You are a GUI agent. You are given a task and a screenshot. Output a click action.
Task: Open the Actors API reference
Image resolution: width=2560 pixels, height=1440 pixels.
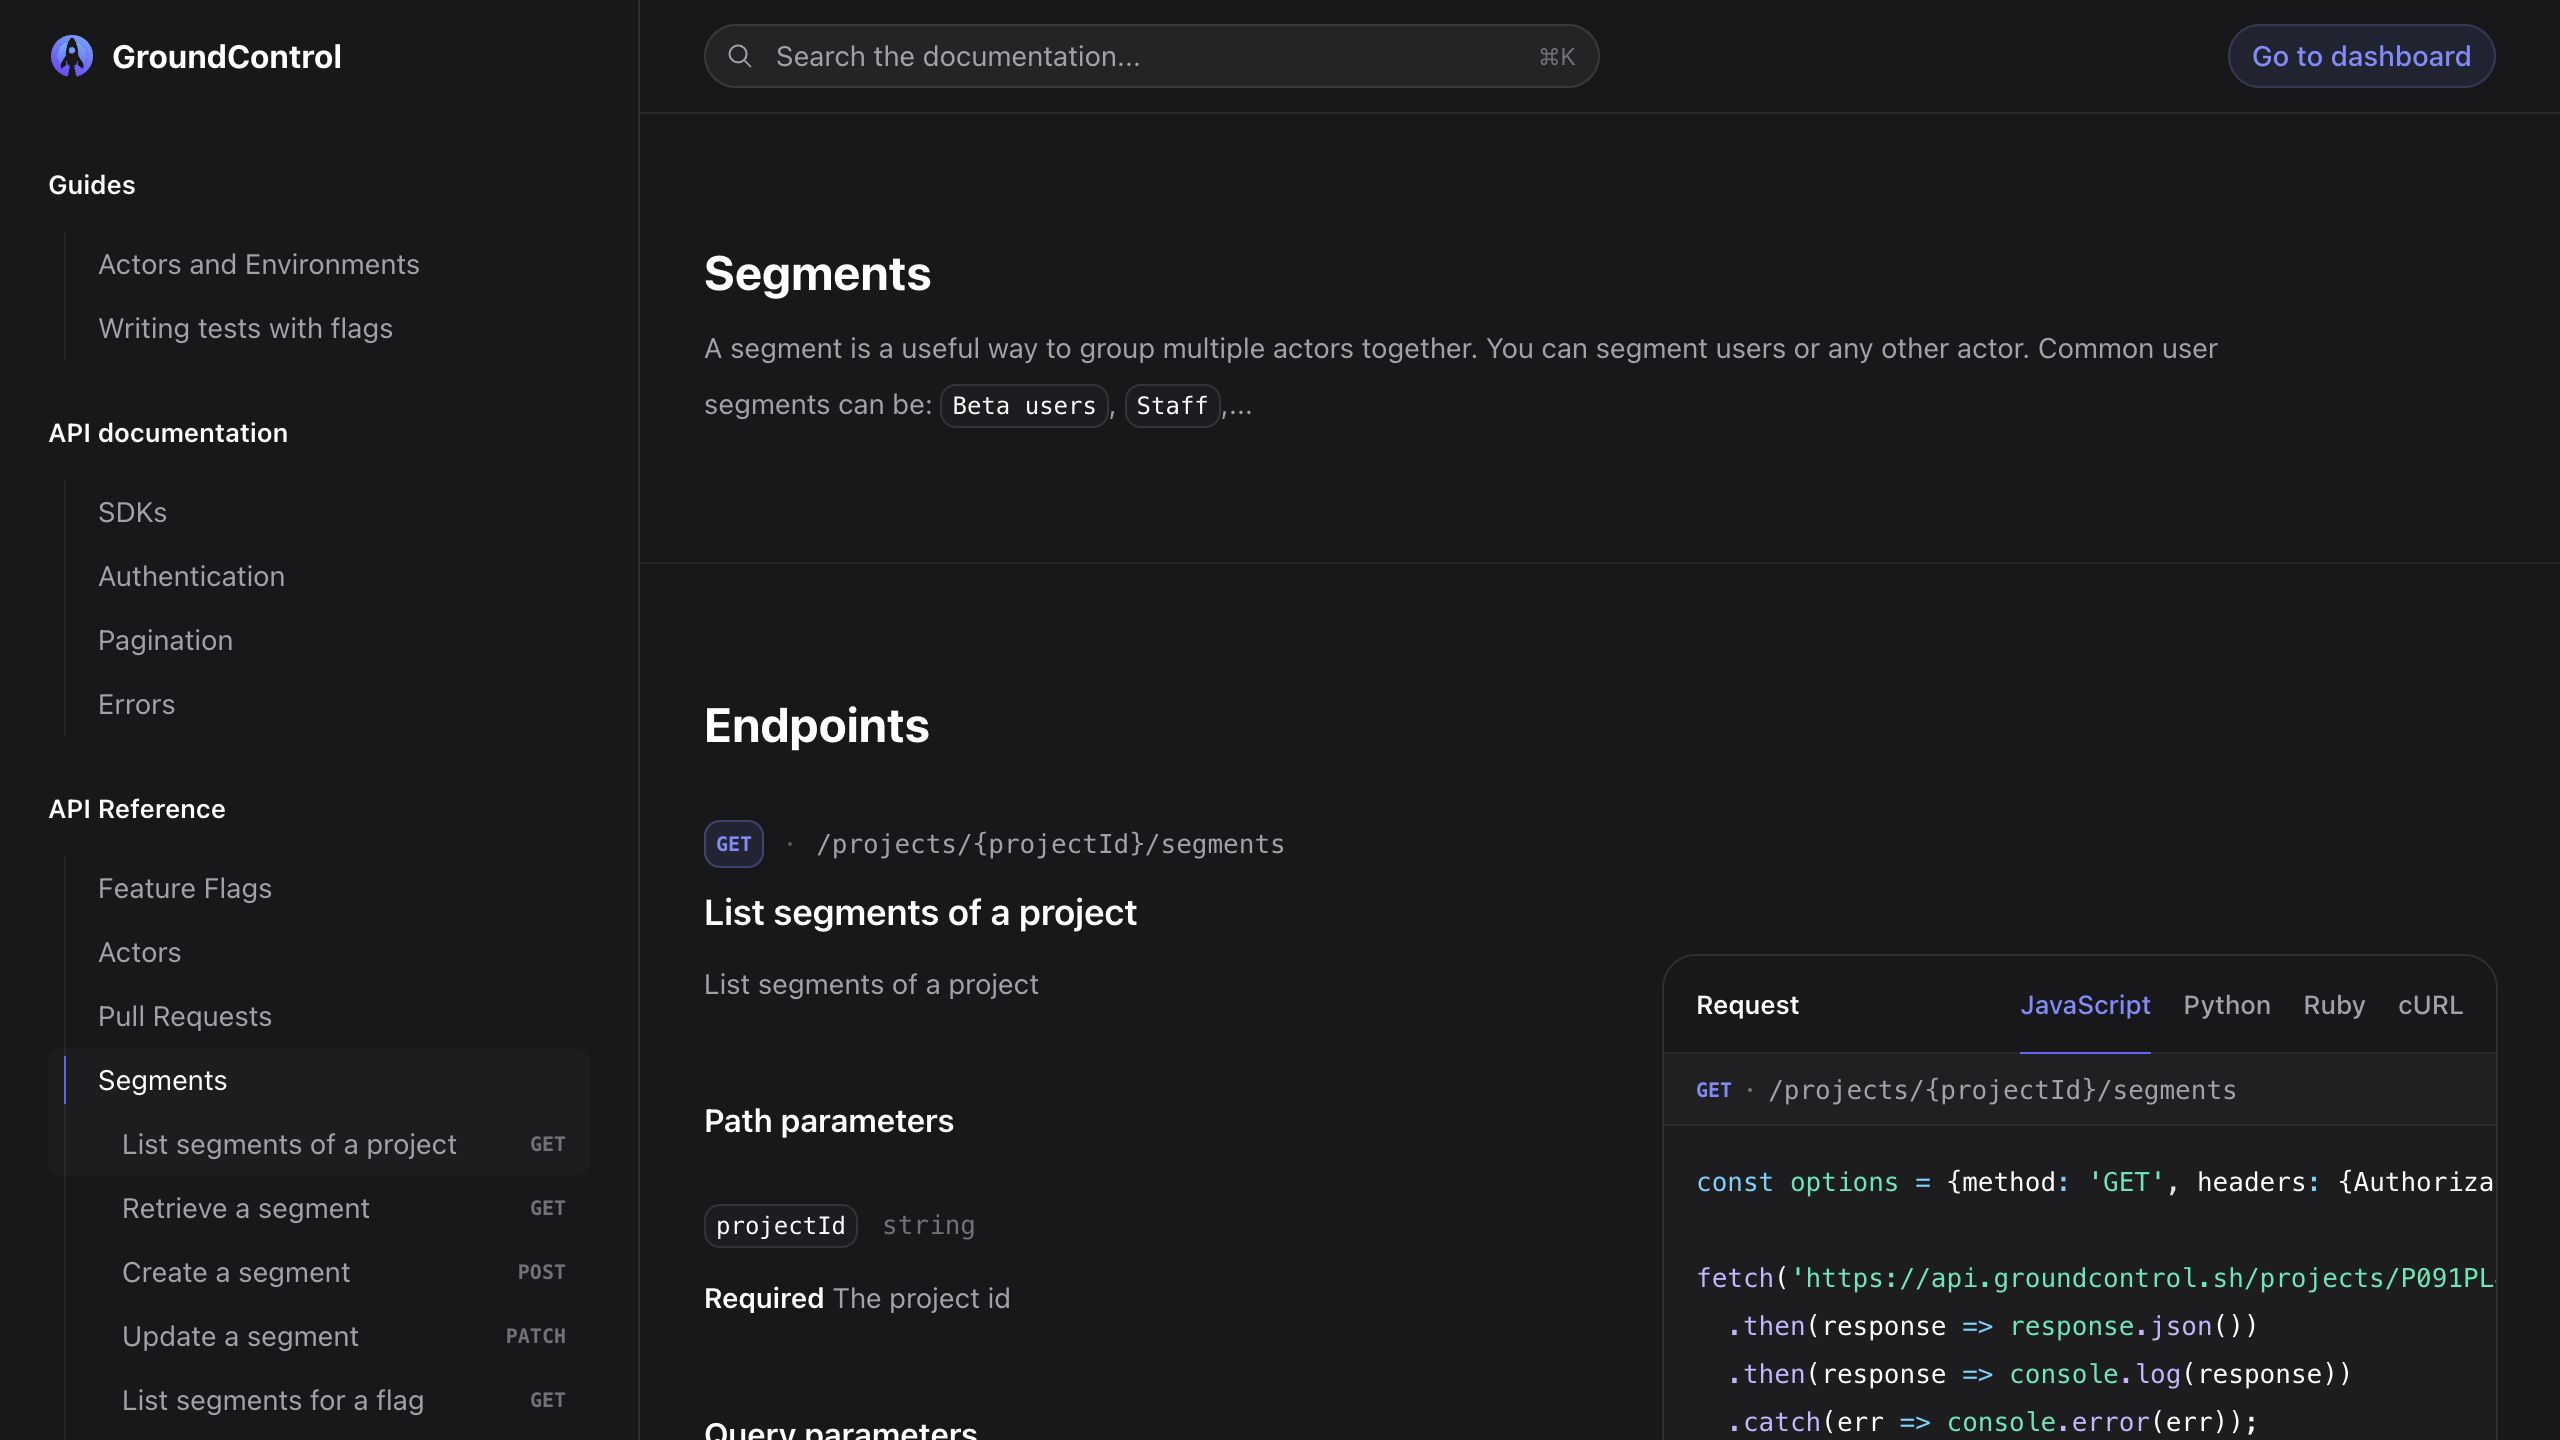coord(139,952)
